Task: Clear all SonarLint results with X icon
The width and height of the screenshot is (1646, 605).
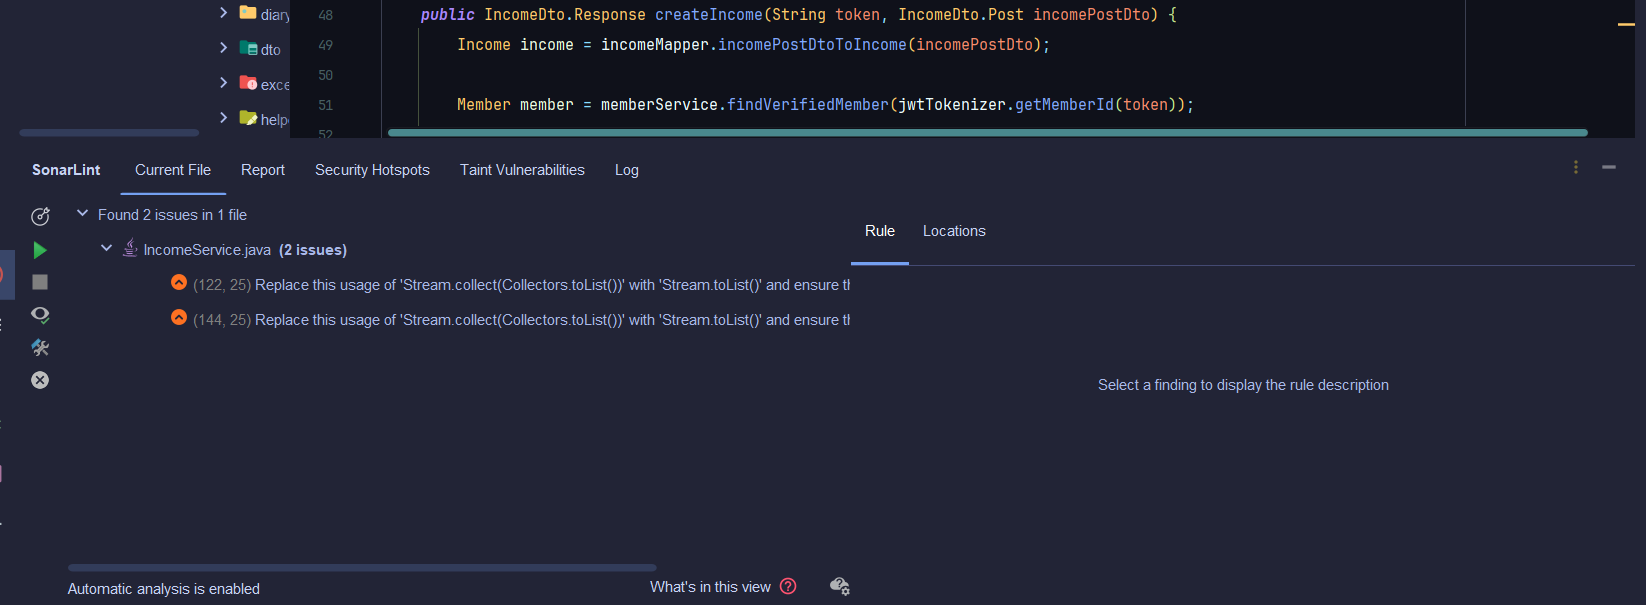Action: pyautogui.click(x=40, y=380)
